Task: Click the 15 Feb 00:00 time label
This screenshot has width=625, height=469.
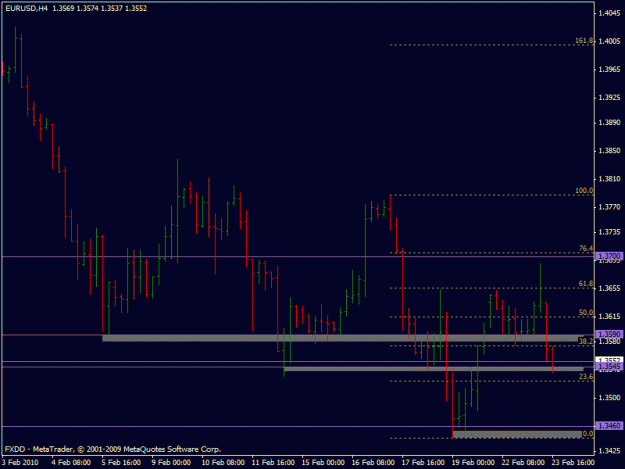Action: (323, 463)
